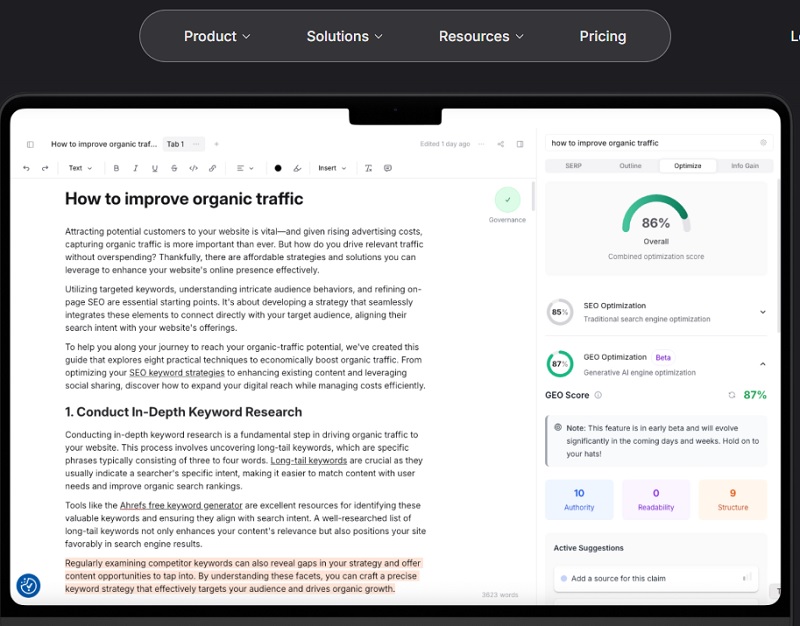
Task: Toggle strikethrough formatting
Action: (174, 168)
